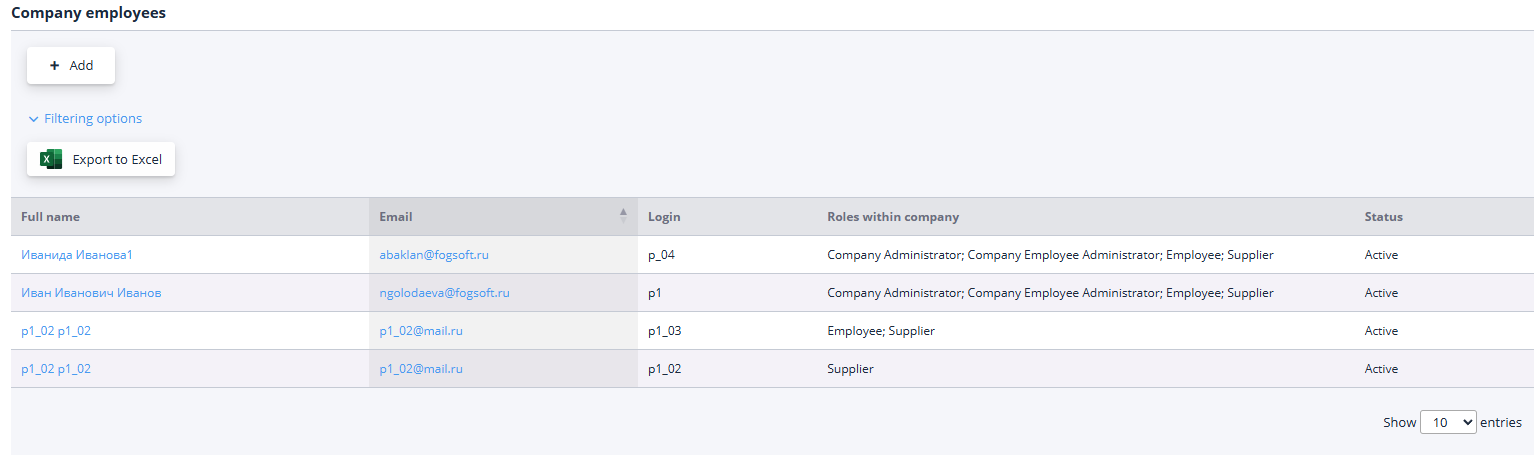Sort by the Roles within company header
This screenshot has width=1536, height=456.
892,217
